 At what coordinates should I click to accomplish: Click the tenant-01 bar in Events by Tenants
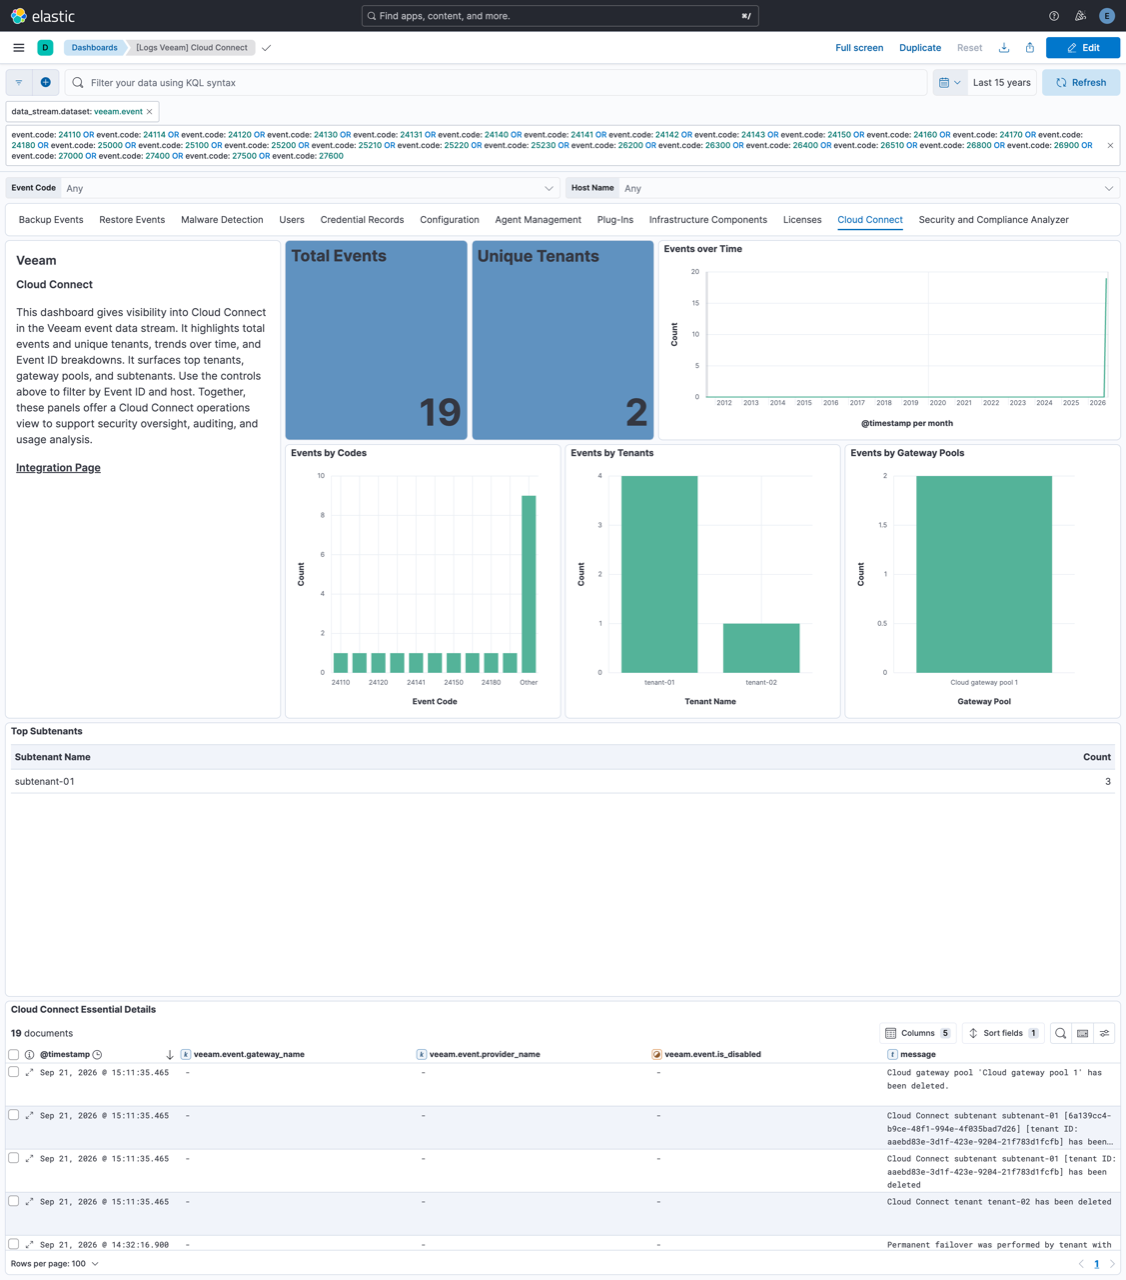659,574
